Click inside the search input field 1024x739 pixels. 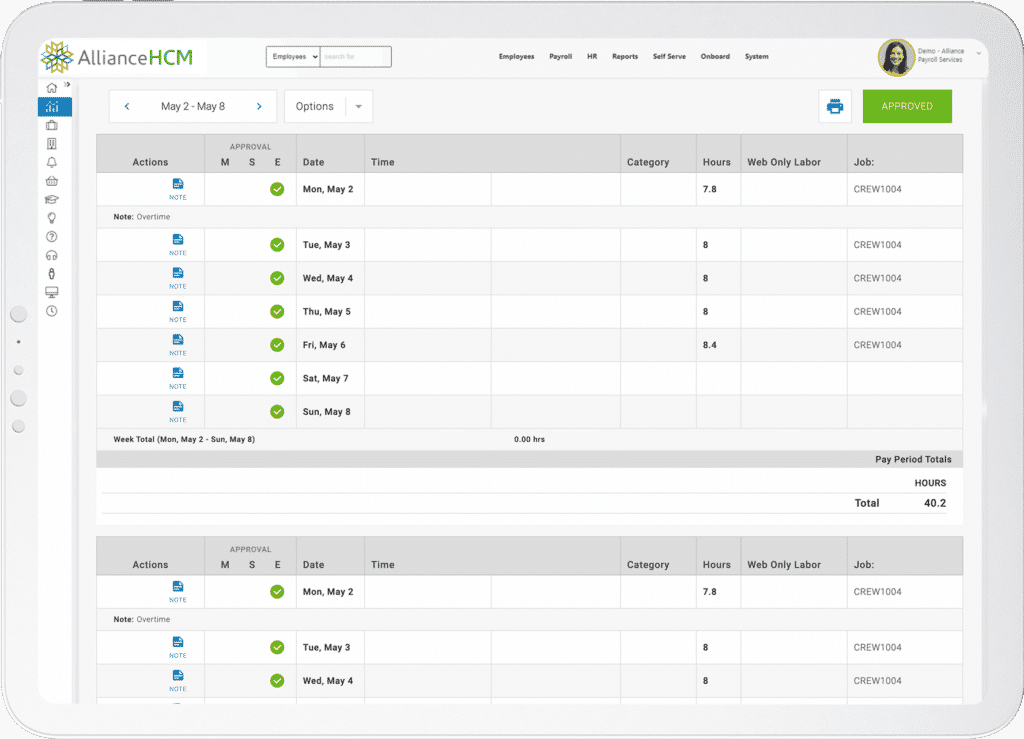[355, 56]
